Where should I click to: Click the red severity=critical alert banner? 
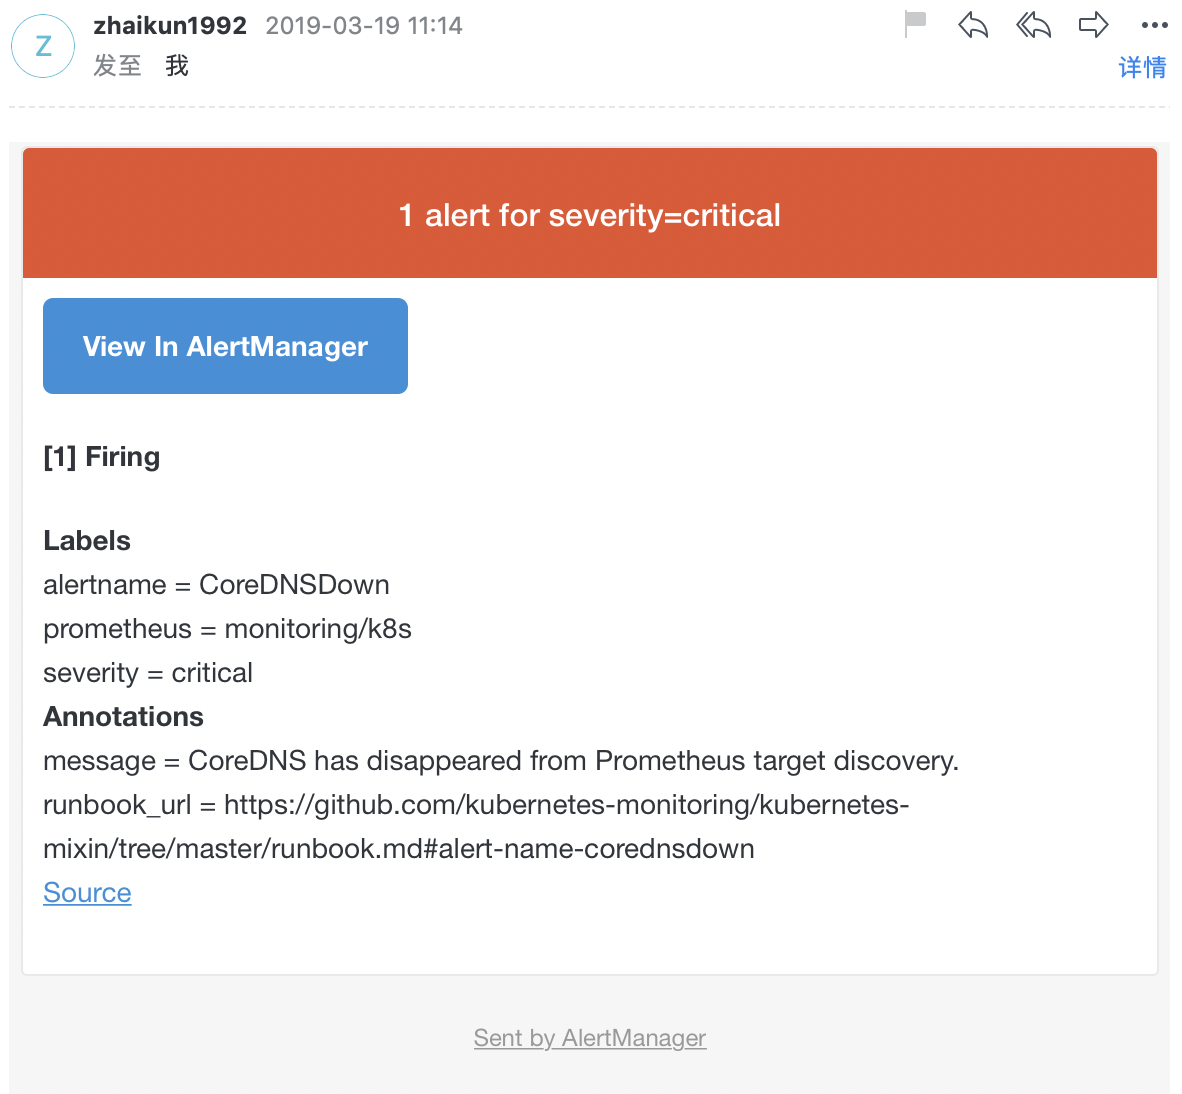coord(590,214)
